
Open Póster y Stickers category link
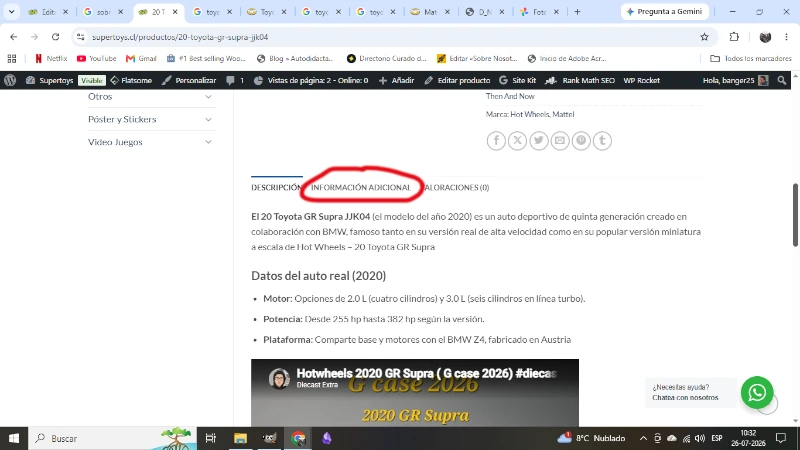122,119
